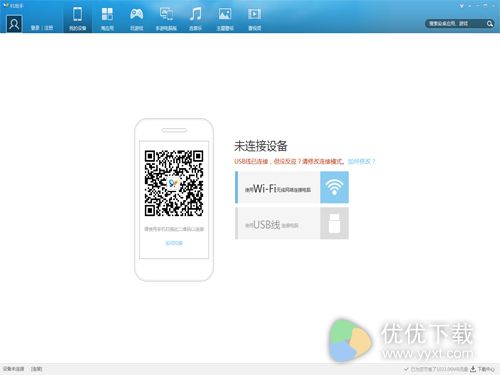Click the login and register link
This screenshot has height=375, width=500.
[x=42, y=28]
